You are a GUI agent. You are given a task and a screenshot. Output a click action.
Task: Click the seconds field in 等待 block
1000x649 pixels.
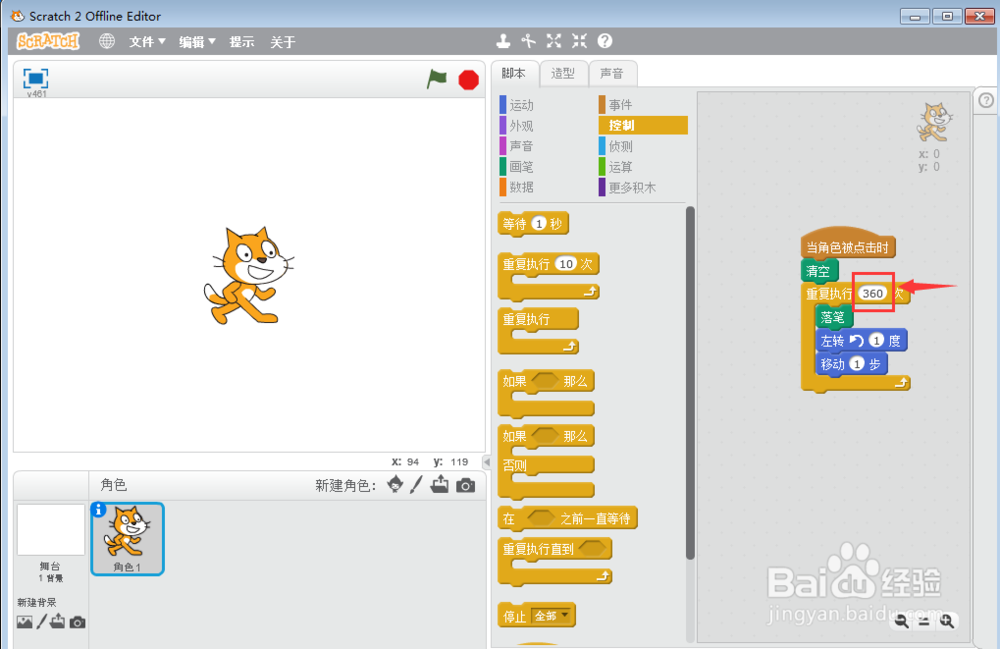click(x=540, y=224)
